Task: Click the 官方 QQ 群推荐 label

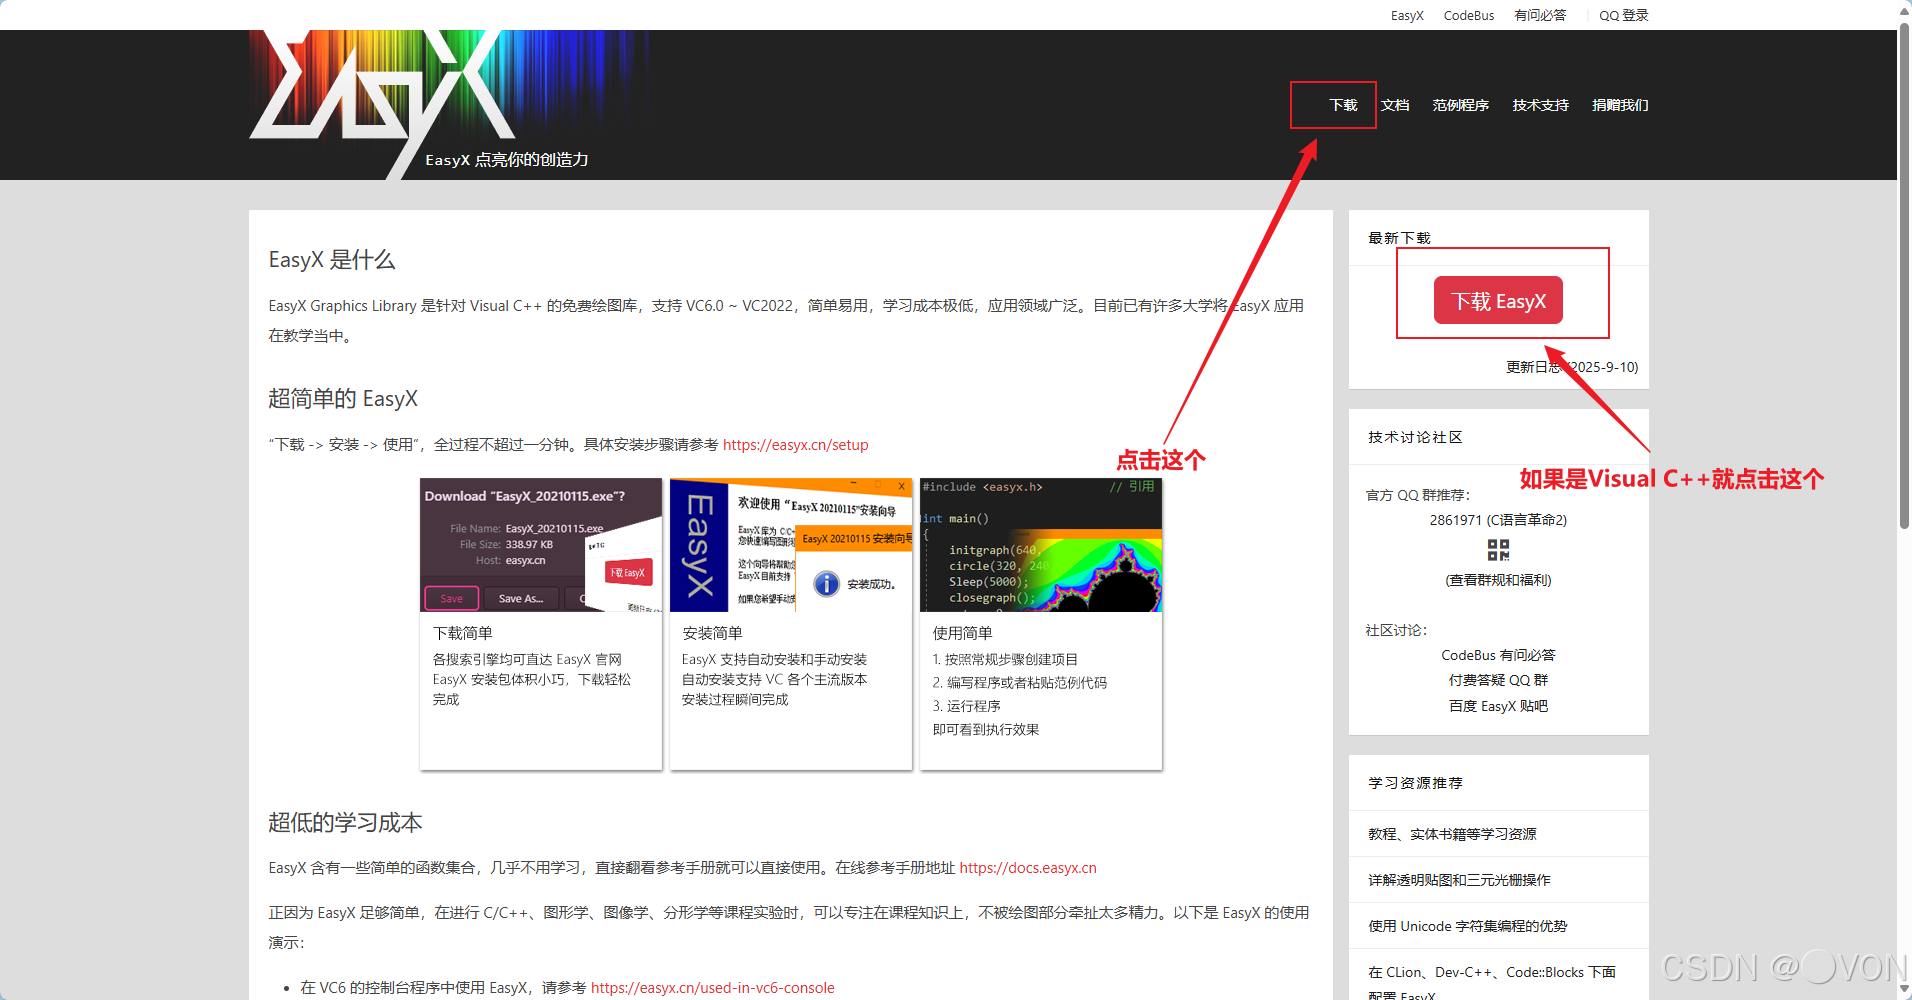Action: (x=1418, y=495)
